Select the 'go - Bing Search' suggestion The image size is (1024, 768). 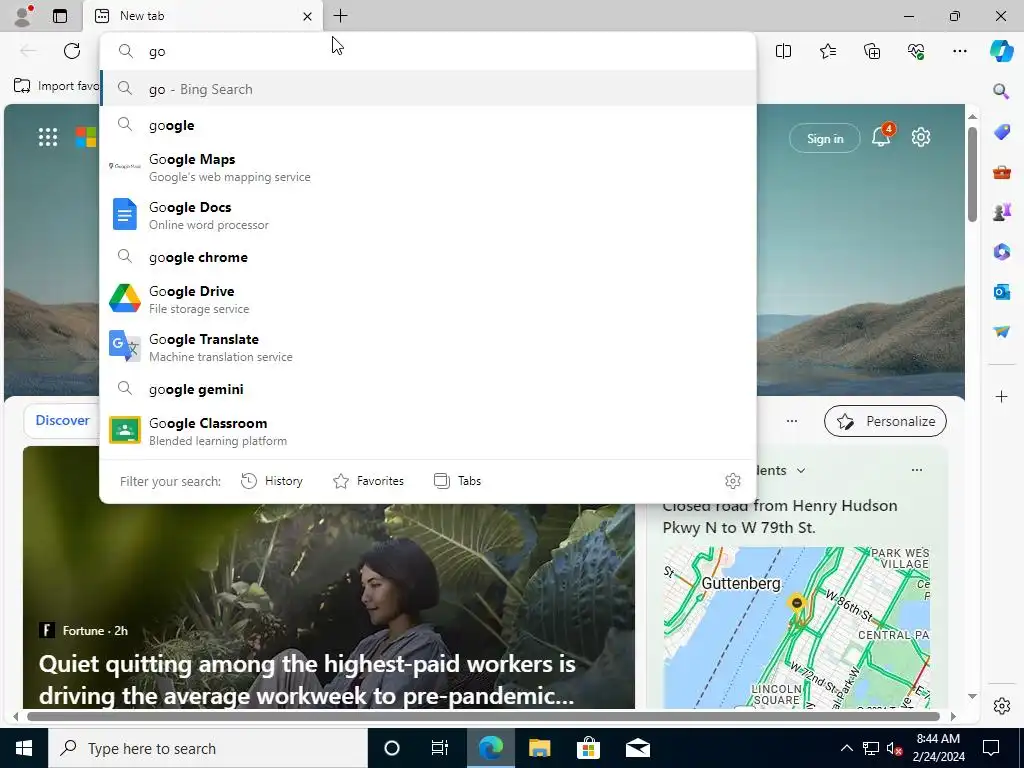click(428, 89)
